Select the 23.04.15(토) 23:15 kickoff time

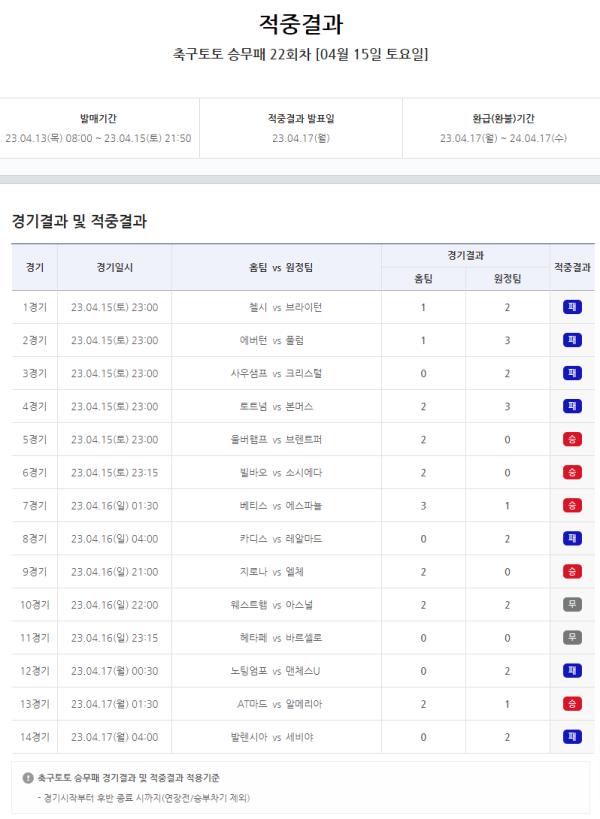pyautogui.click(x=114, y=473)
